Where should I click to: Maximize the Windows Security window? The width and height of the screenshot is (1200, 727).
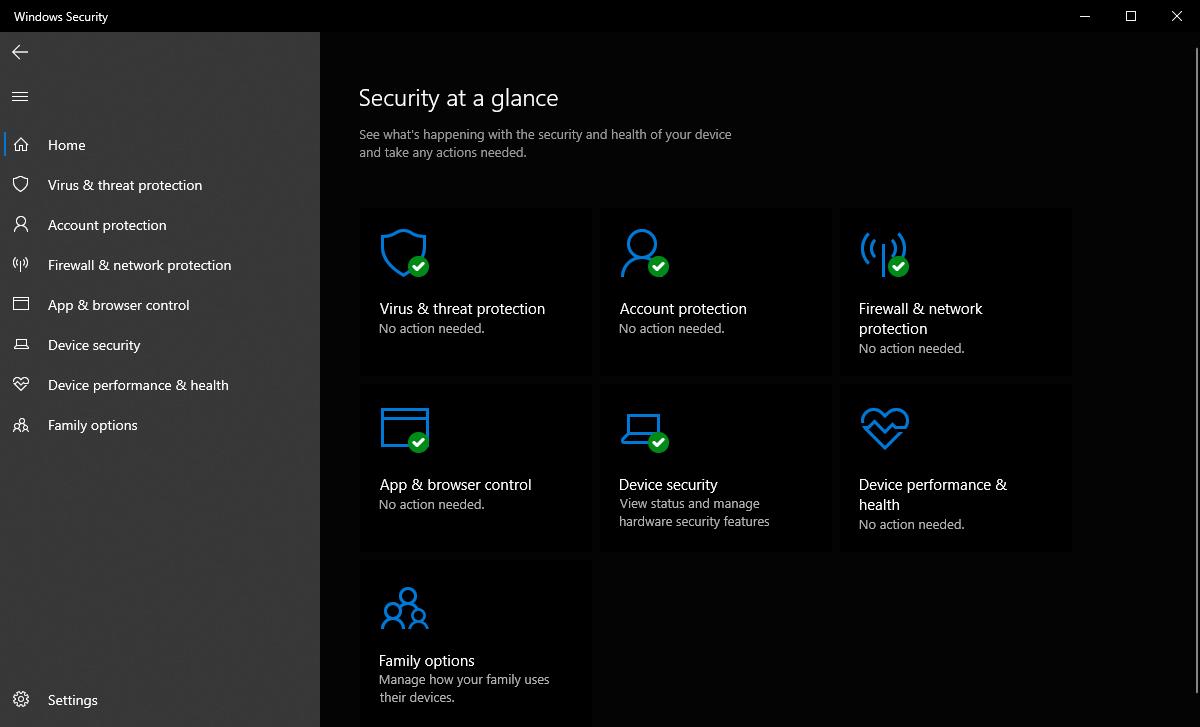coord(1131,16)
